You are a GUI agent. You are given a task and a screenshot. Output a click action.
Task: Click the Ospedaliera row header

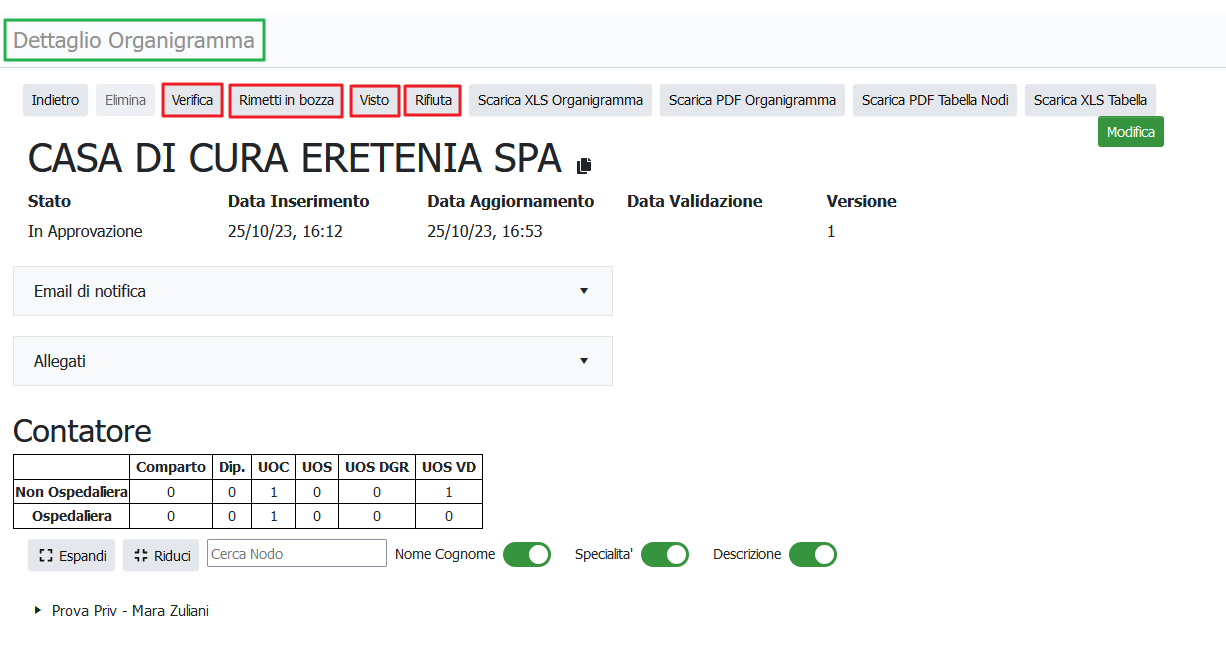72,516
